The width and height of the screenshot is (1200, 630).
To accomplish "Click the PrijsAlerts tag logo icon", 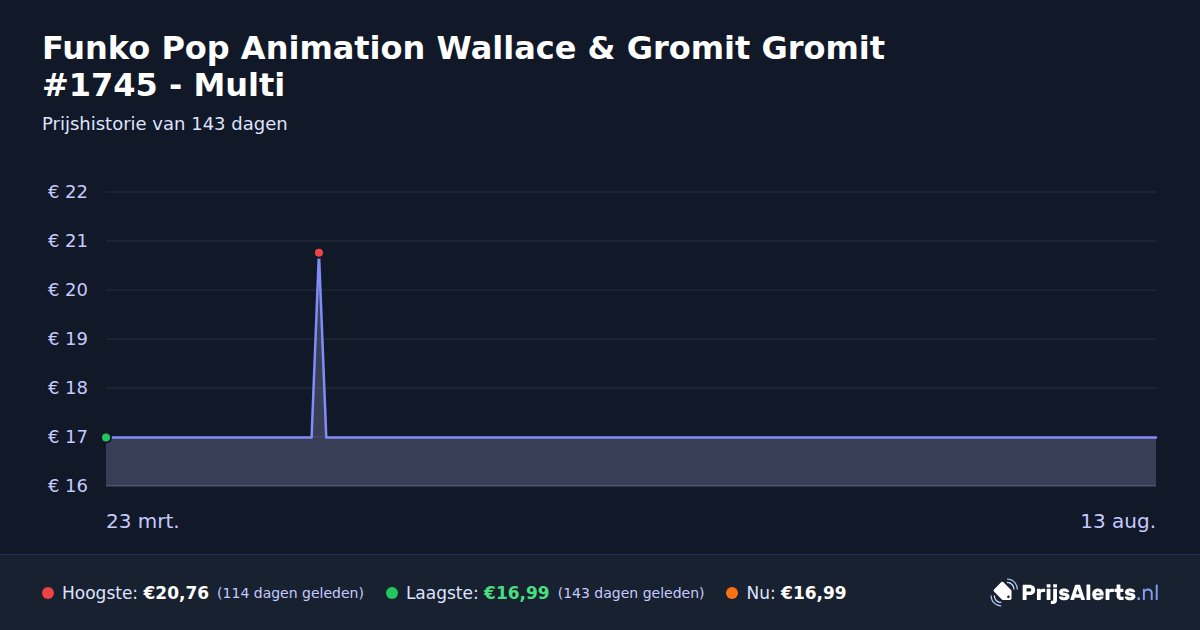I will pyautogui.click(x=1003, y=593).
